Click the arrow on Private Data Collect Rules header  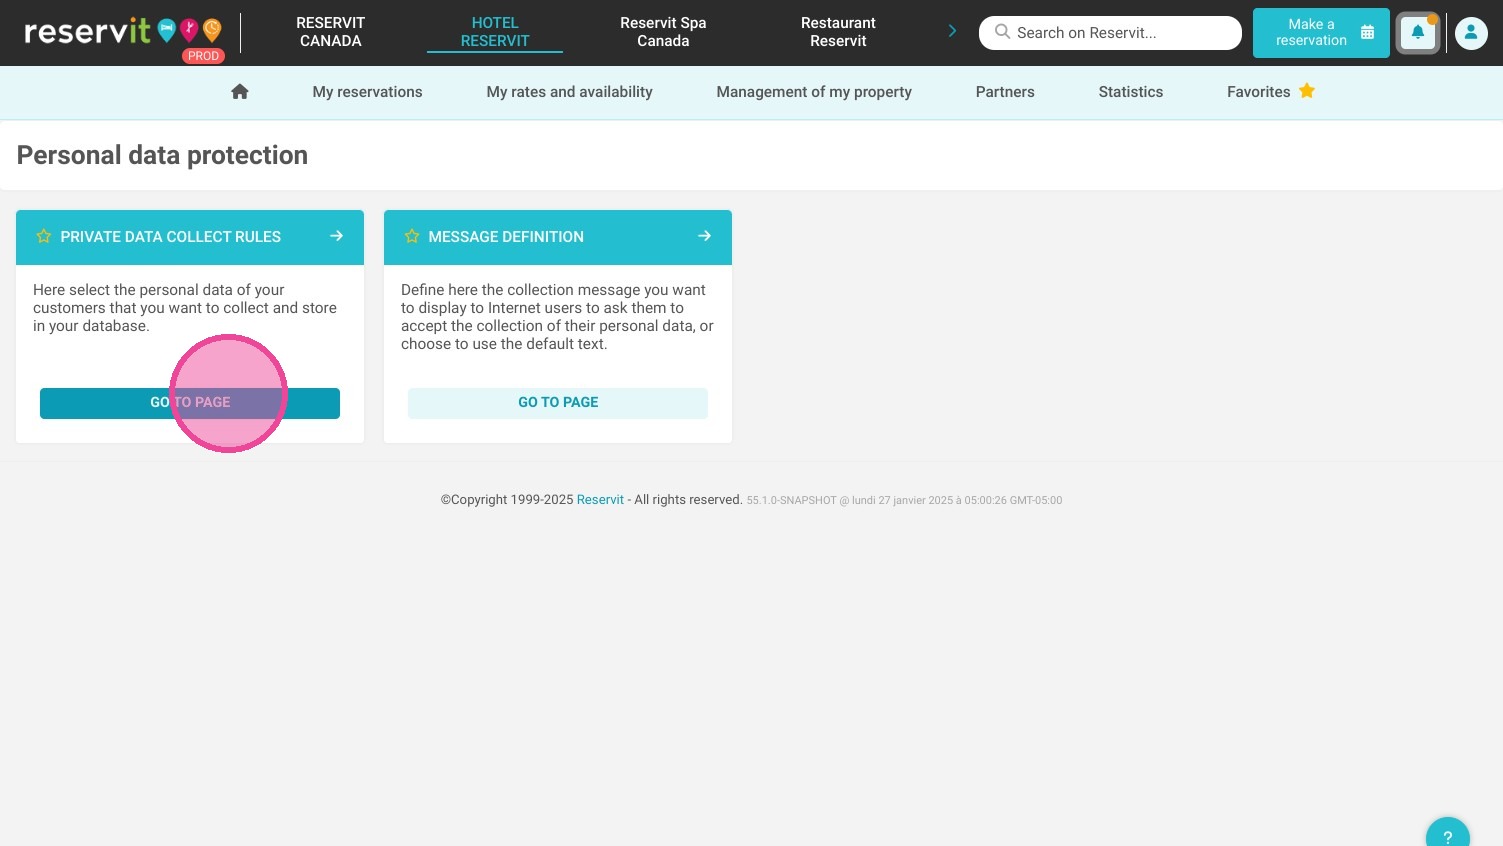(337, 236)
